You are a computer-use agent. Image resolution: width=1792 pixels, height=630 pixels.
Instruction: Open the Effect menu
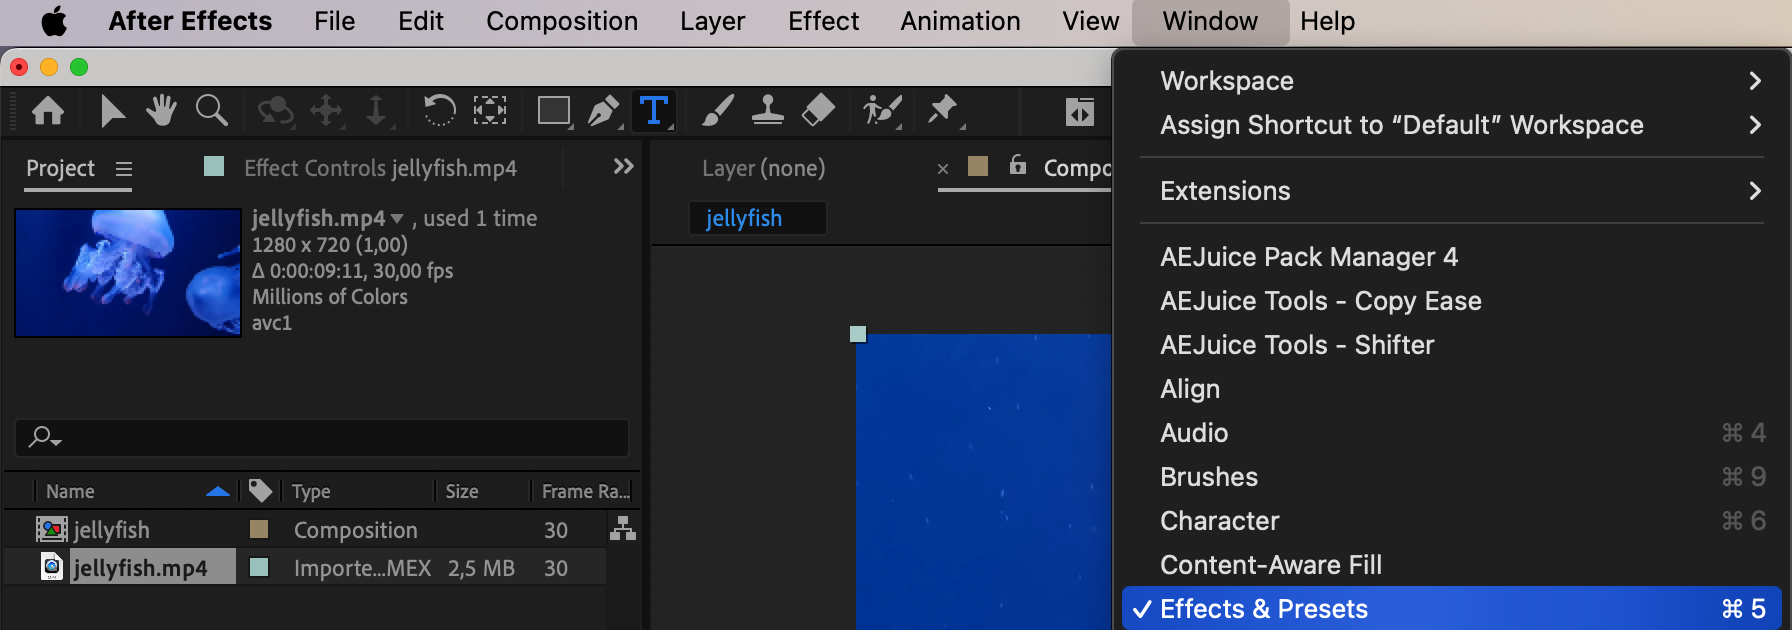[823, 21]
